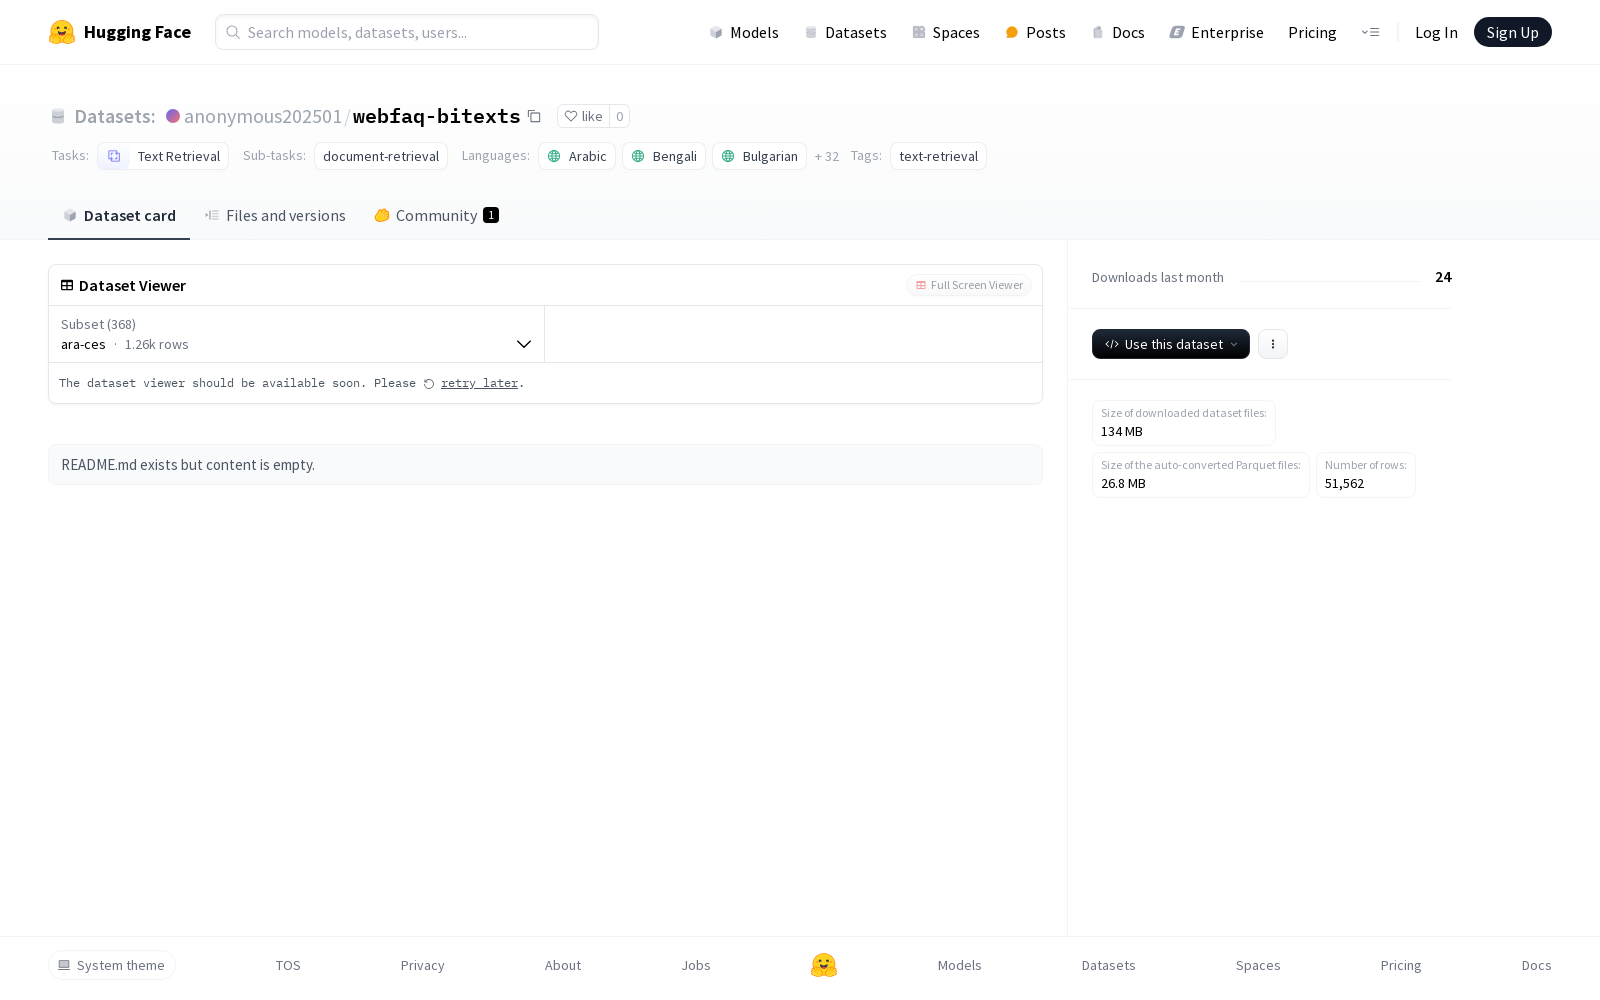Viewport: 1600px width, 1000px height.
Task: Open the Subset ara-ces dropdown
Action: [296, 334]
